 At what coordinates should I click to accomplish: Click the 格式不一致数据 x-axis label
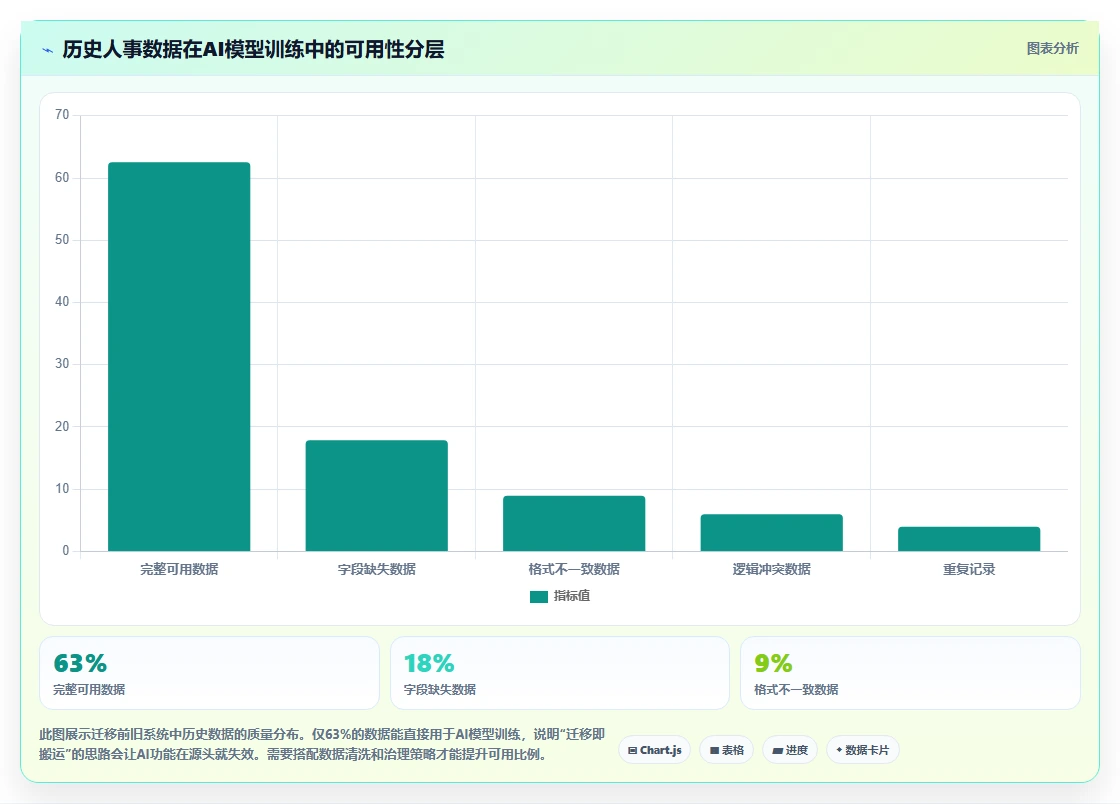[574, 569]
